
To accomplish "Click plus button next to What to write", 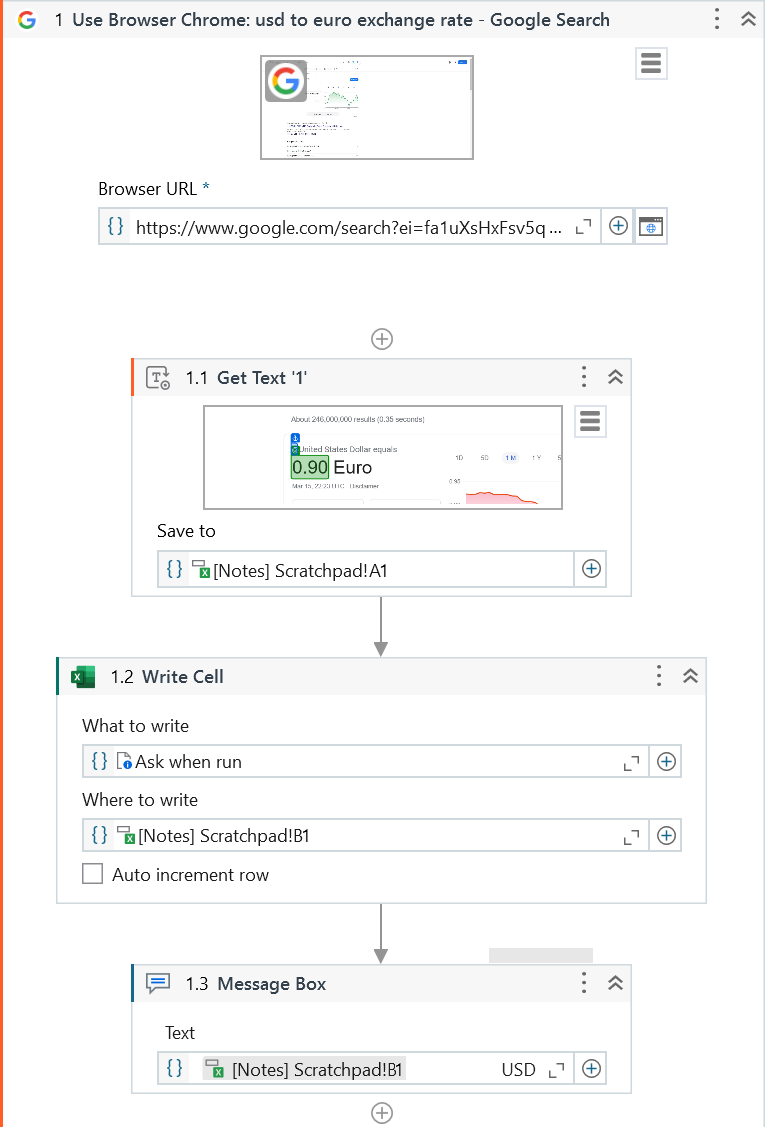I will point(666,761).
